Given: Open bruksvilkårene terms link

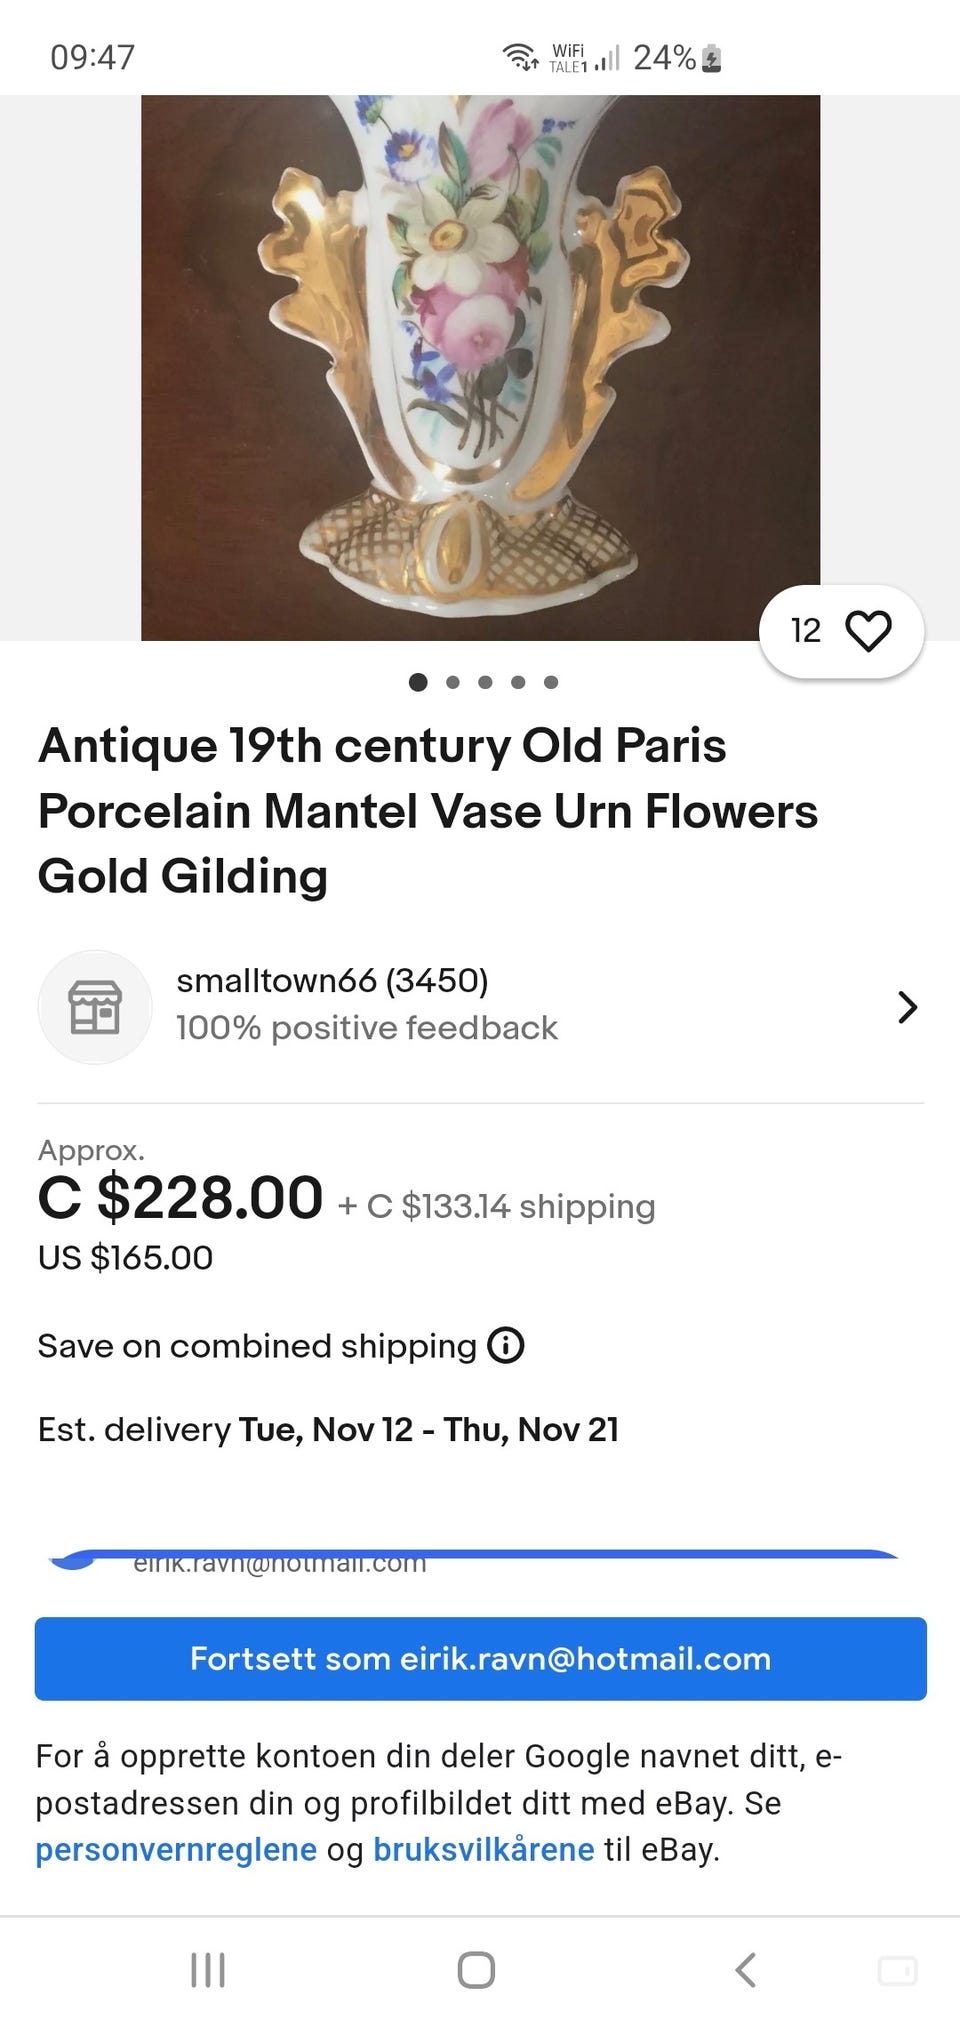Looking at the screenshot, I should (x=483, y=1850).
